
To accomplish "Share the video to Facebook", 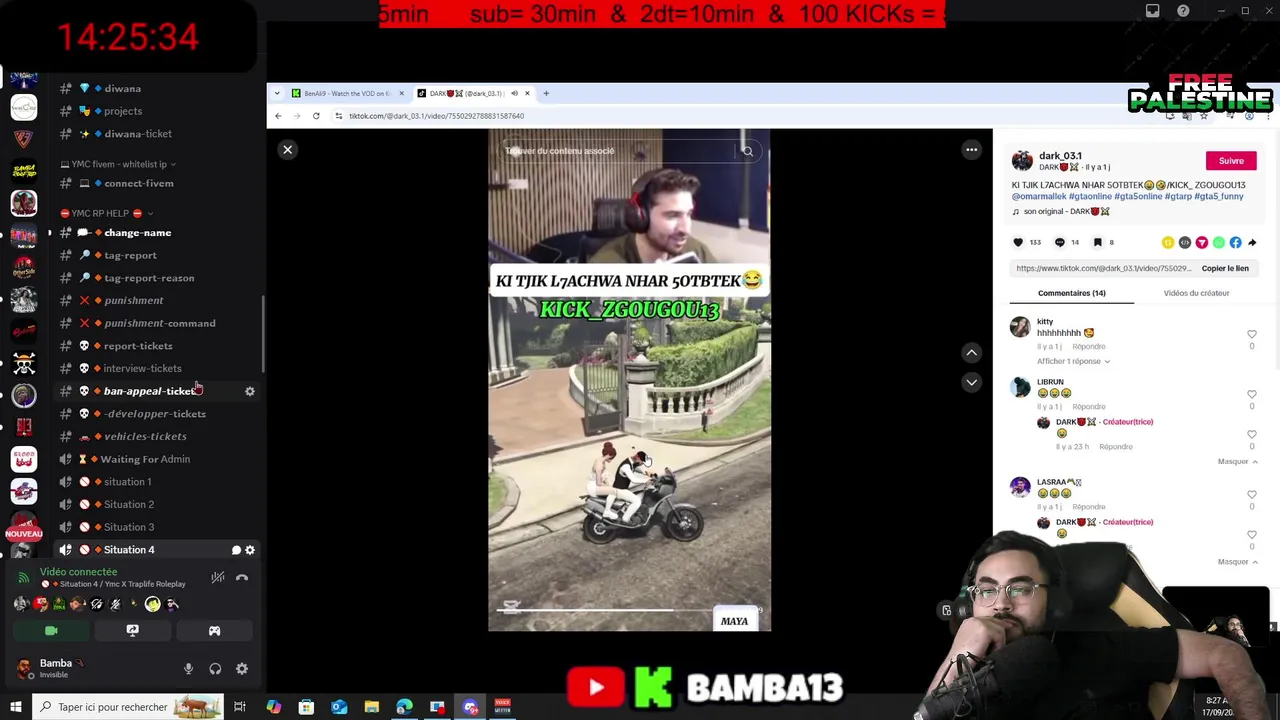I will click(1235, 242).
